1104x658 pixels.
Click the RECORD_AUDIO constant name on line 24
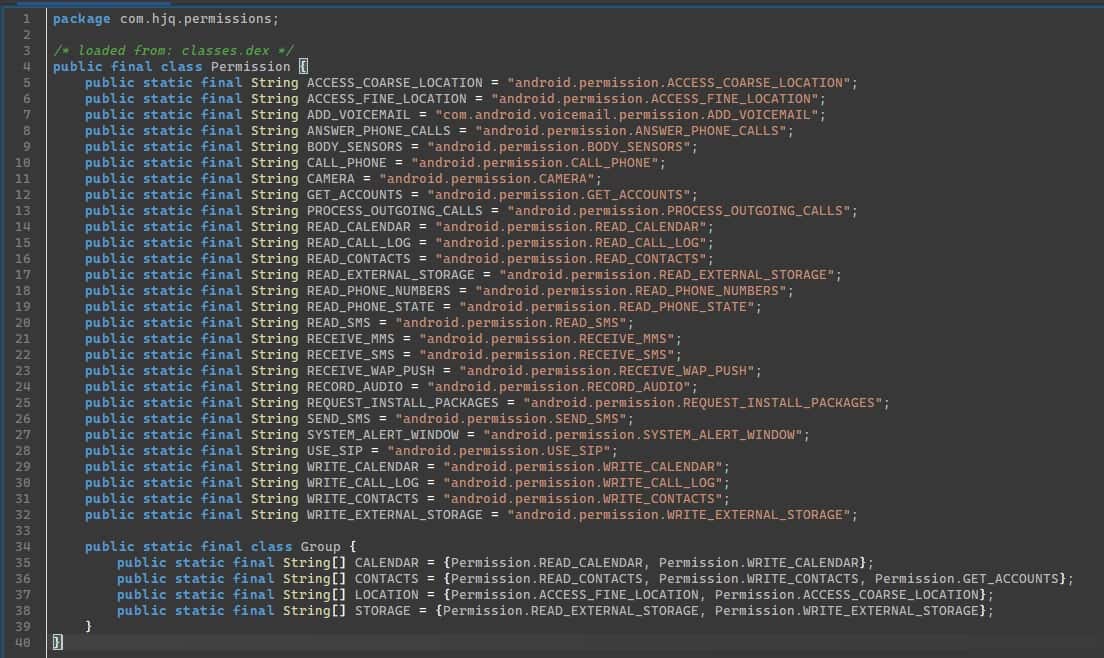point(354,387)
